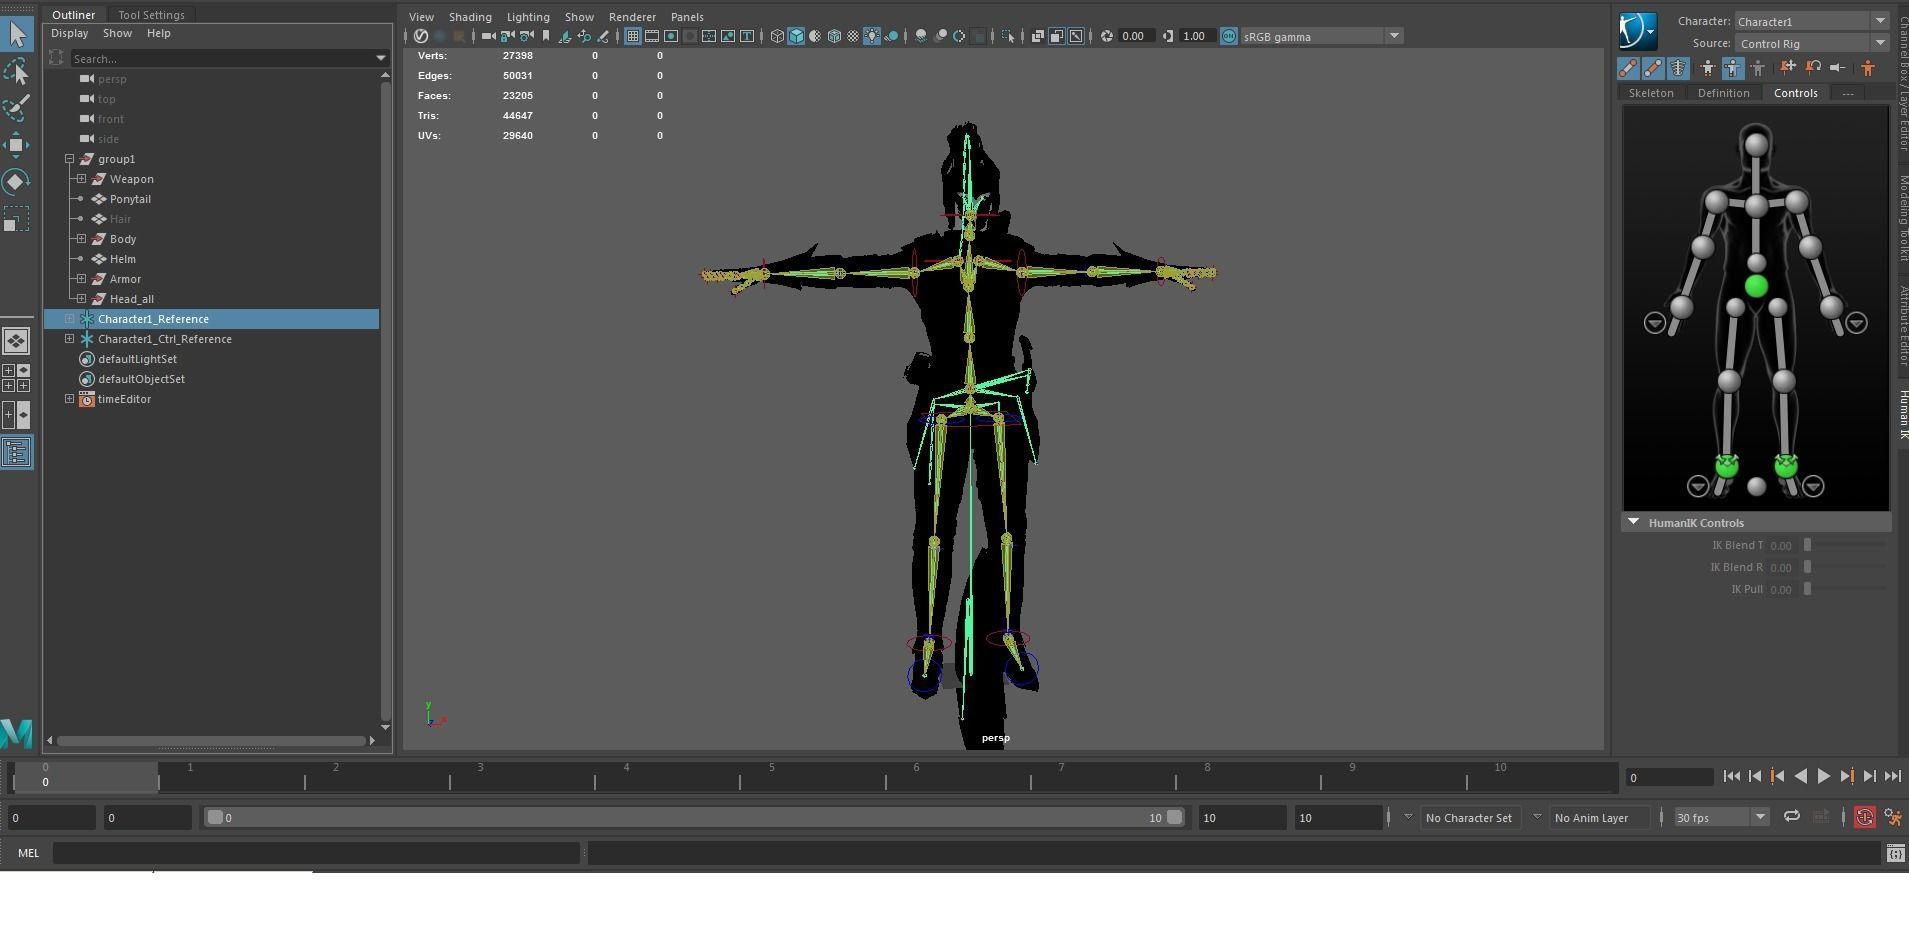
Task: Toggle playback loop mode button
Action: (x=1792, y=817)
